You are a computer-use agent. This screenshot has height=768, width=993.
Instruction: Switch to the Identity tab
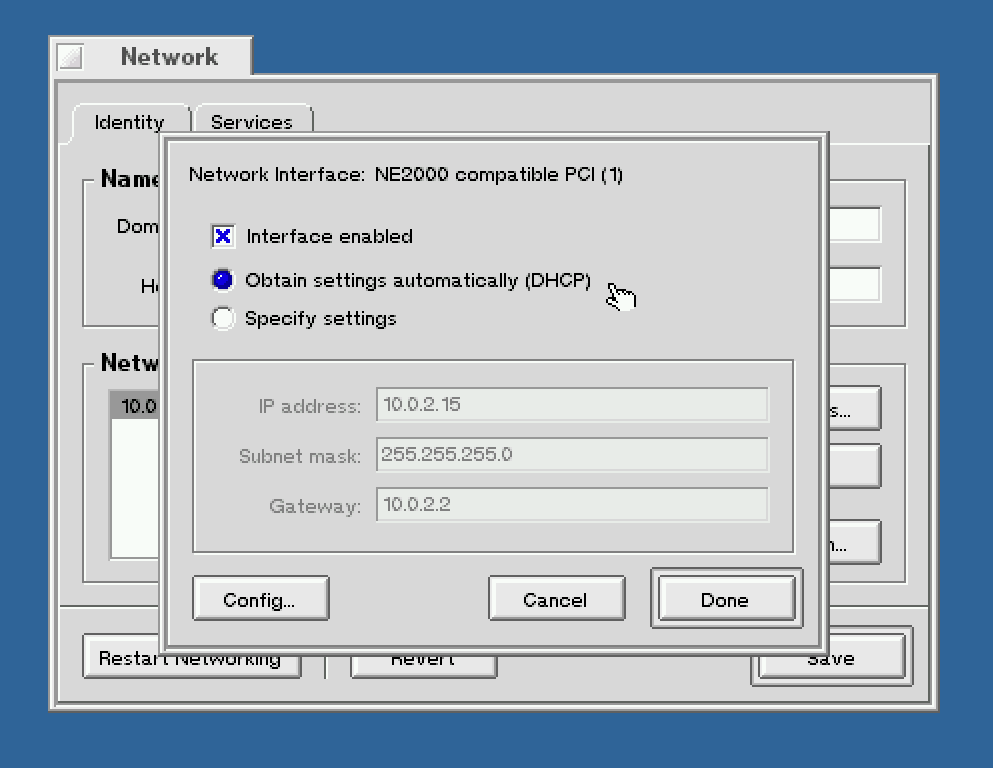(x=128, y=122)
